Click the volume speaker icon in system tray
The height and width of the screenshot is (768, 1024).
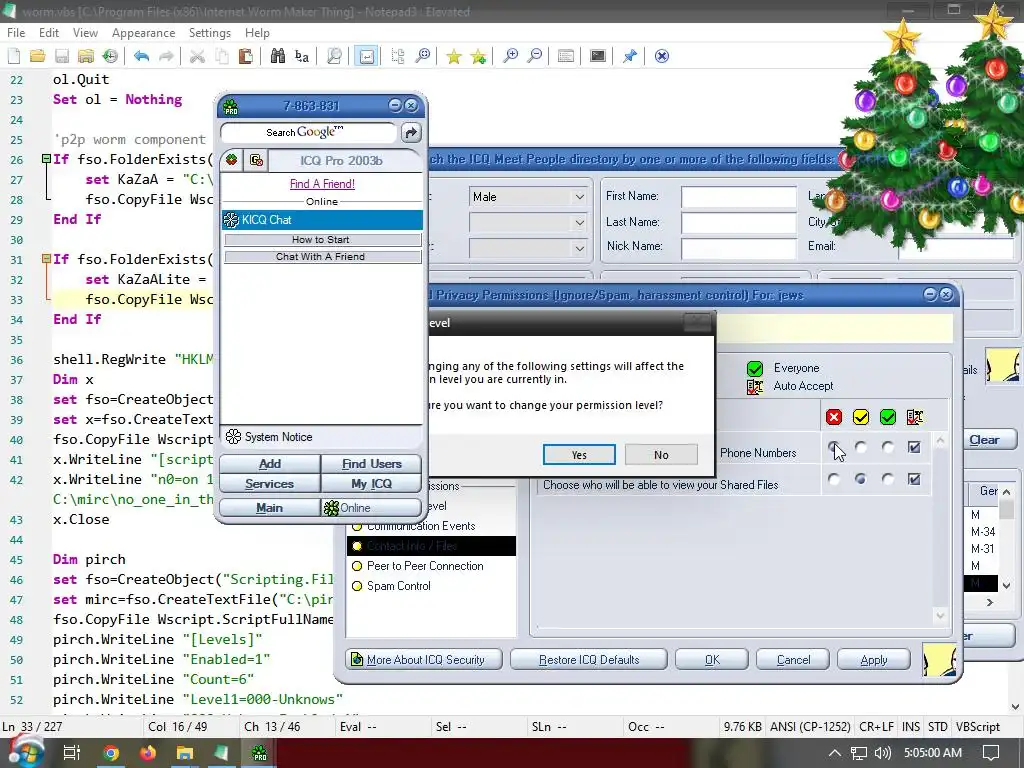click(882, 753)
